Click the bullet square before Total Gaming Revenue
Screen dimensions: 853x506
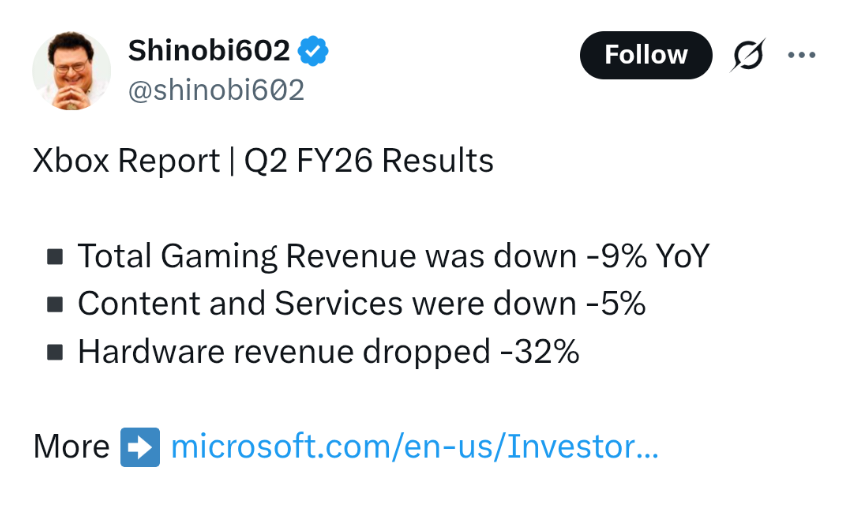(x=55, y=257)
